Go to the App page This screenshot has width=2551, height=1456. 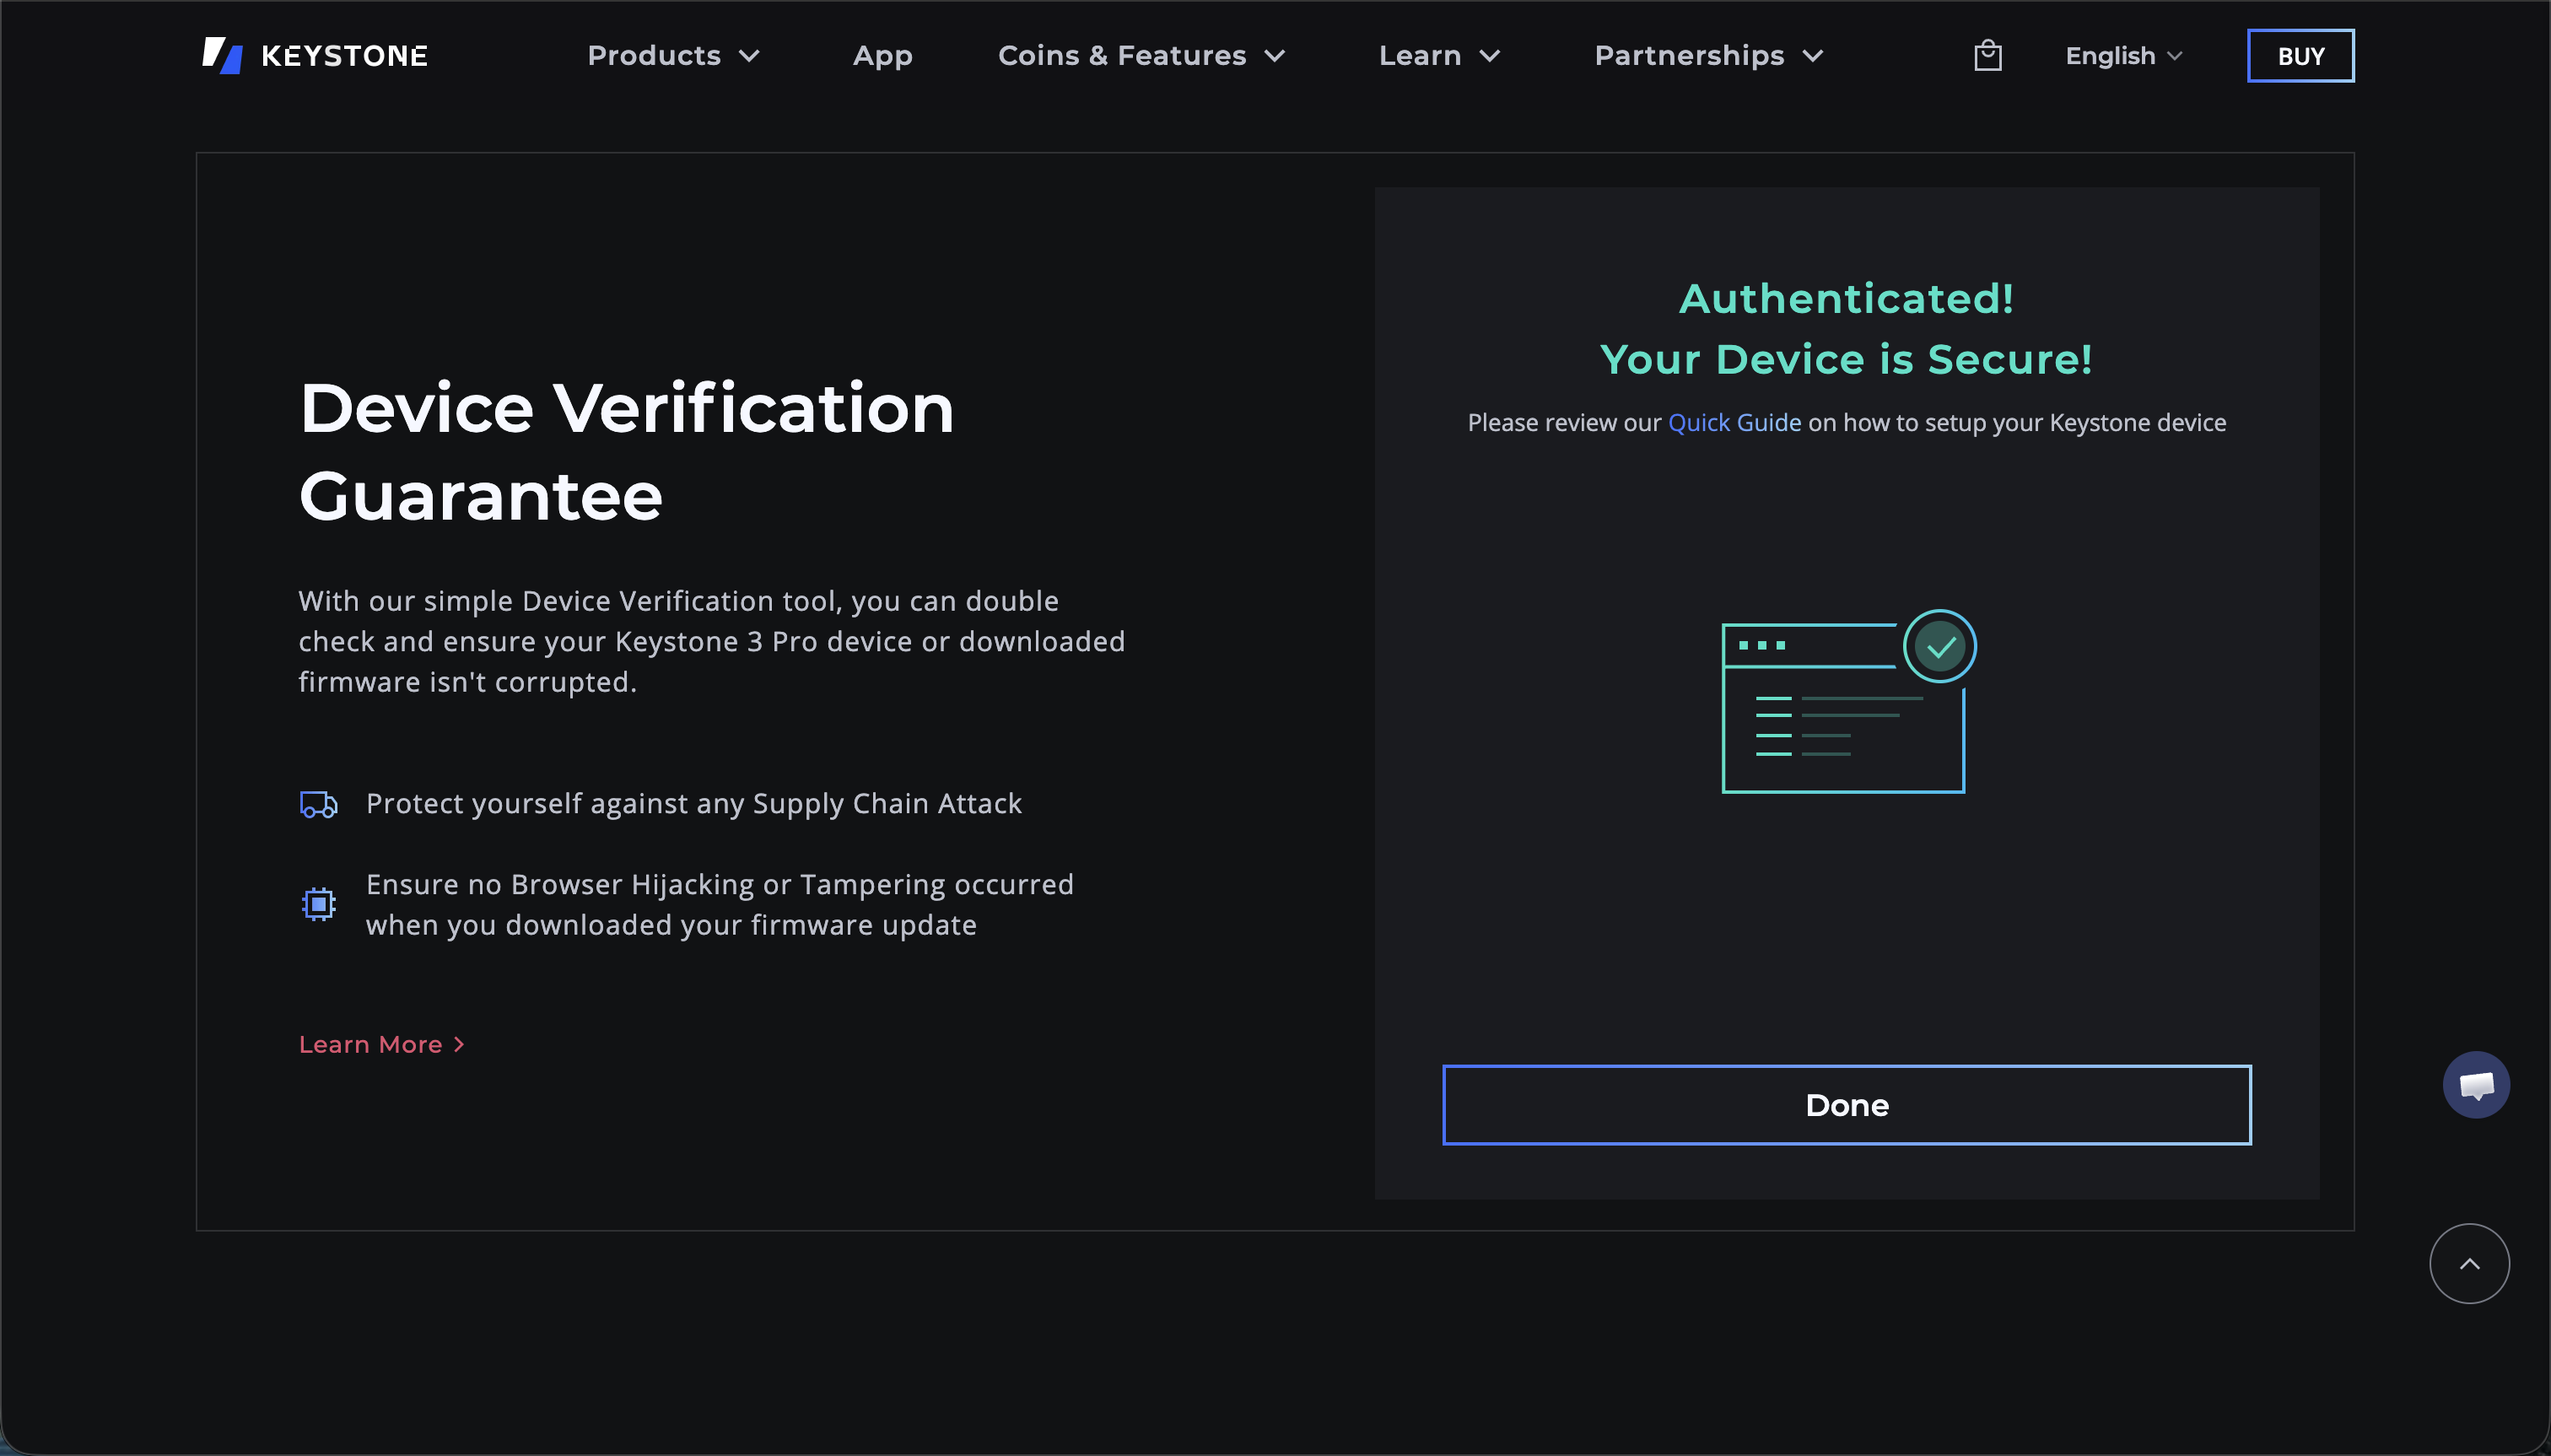(x=882, y=56)
